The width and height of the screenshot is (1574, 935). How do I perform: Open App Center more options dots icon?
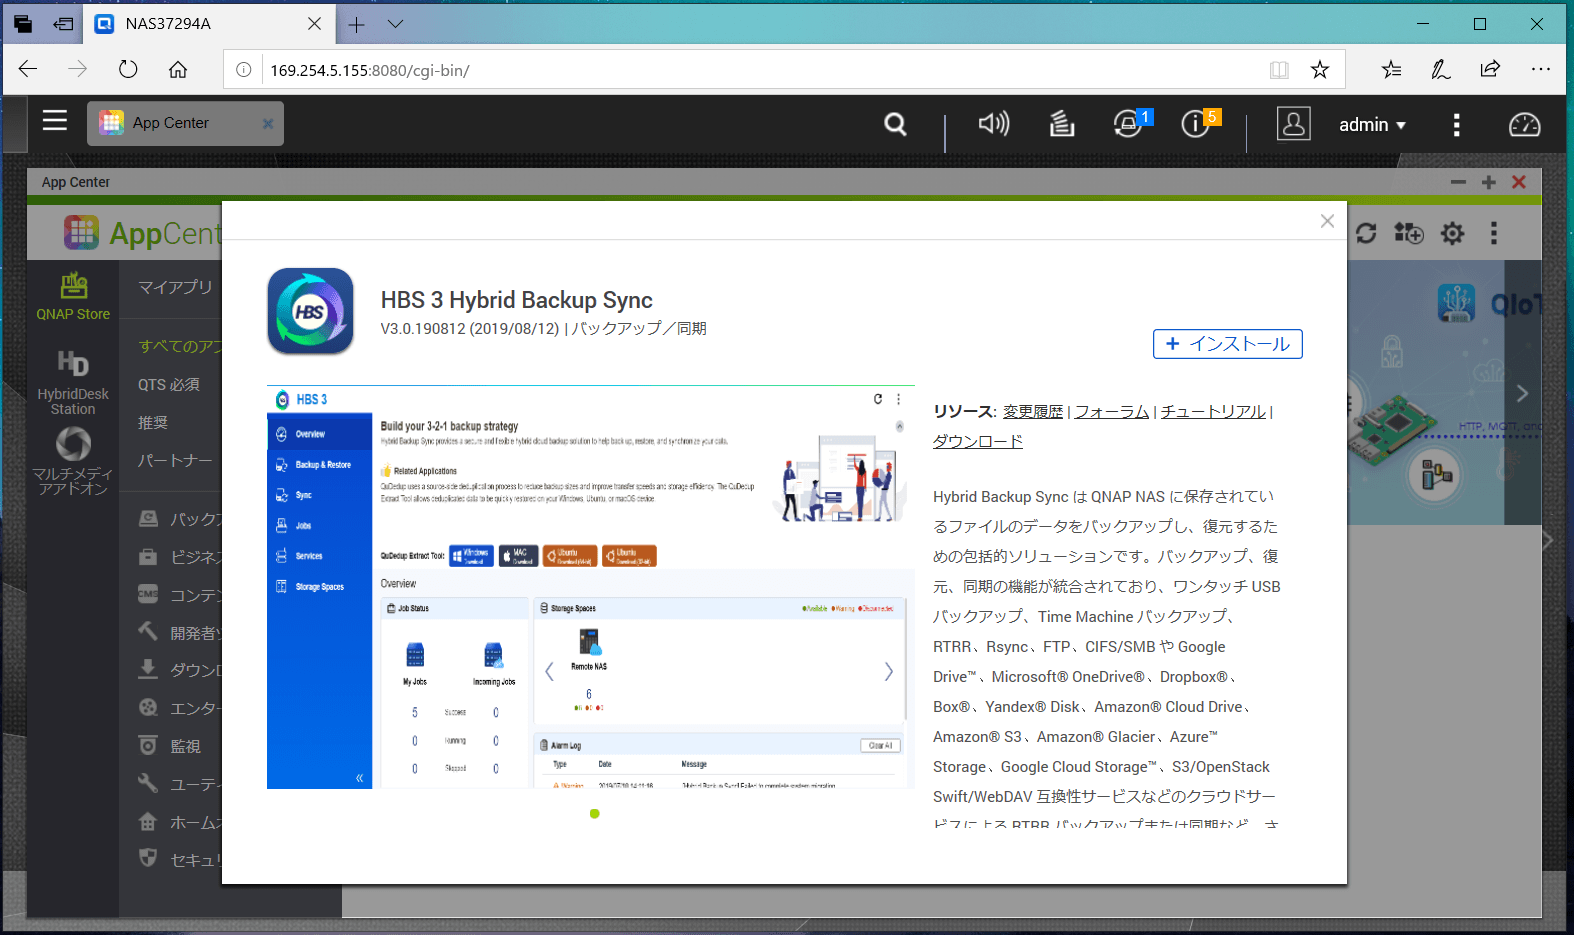pyautogui.click(x=1494, y=233)
